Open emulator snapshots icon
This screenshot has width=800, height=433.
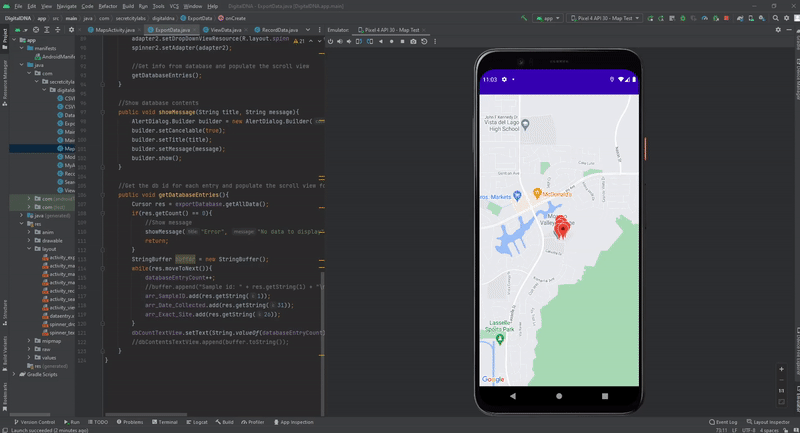coord(424,41)
